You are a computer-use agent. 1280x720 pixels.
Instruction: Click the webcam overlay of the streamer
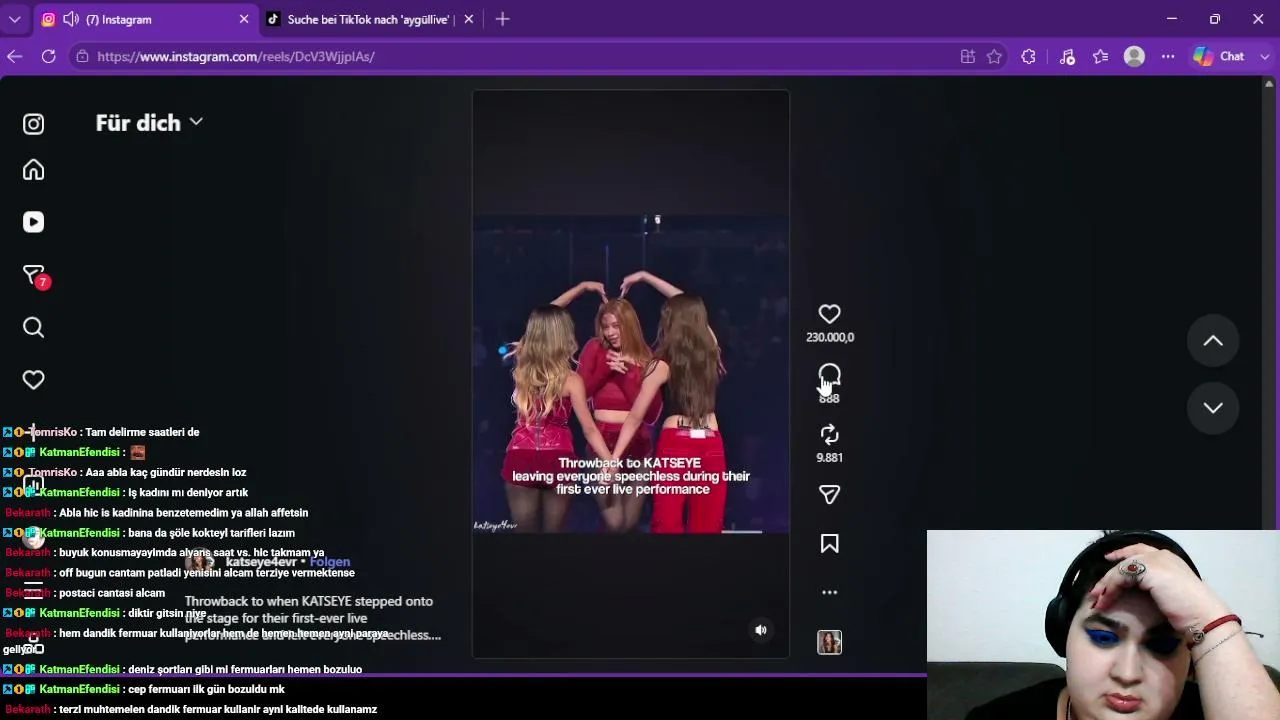(x=1103, y=625)
